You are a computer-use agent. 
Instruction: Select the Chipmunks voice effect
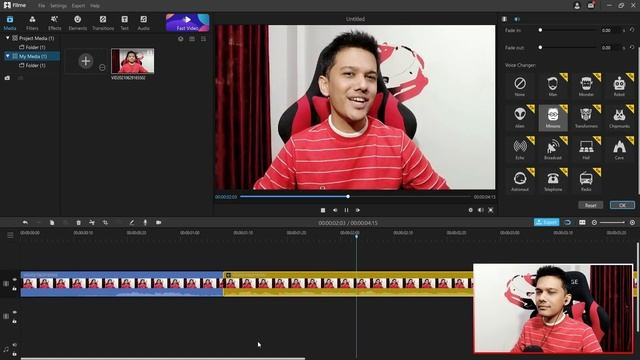tap(619, 117)
